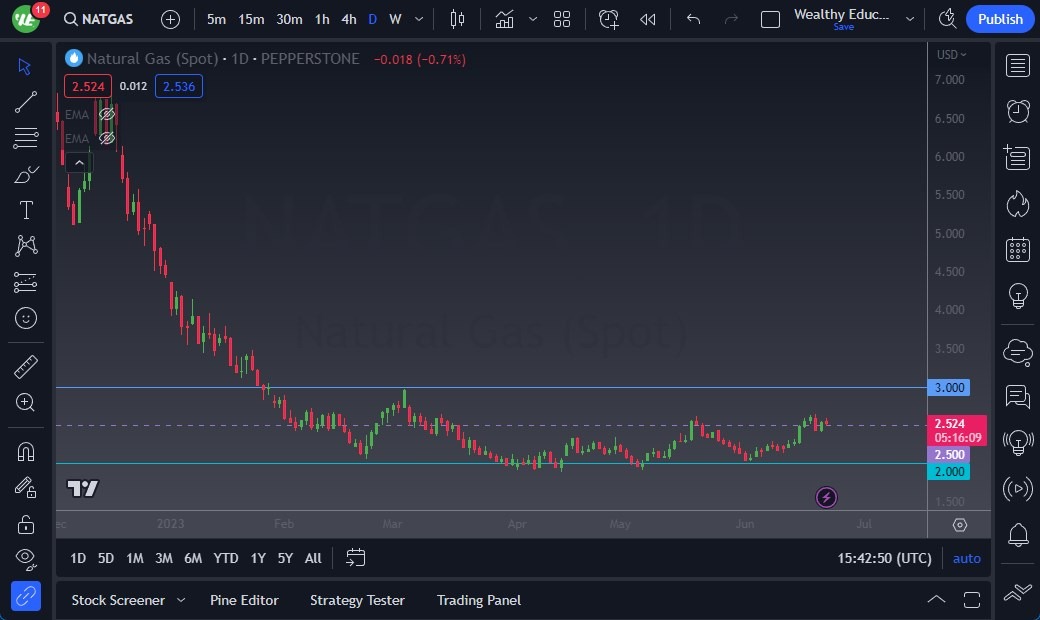Click the layout square checkbox icon
This screenshot has height=620, width=1040.
point(770,19)
